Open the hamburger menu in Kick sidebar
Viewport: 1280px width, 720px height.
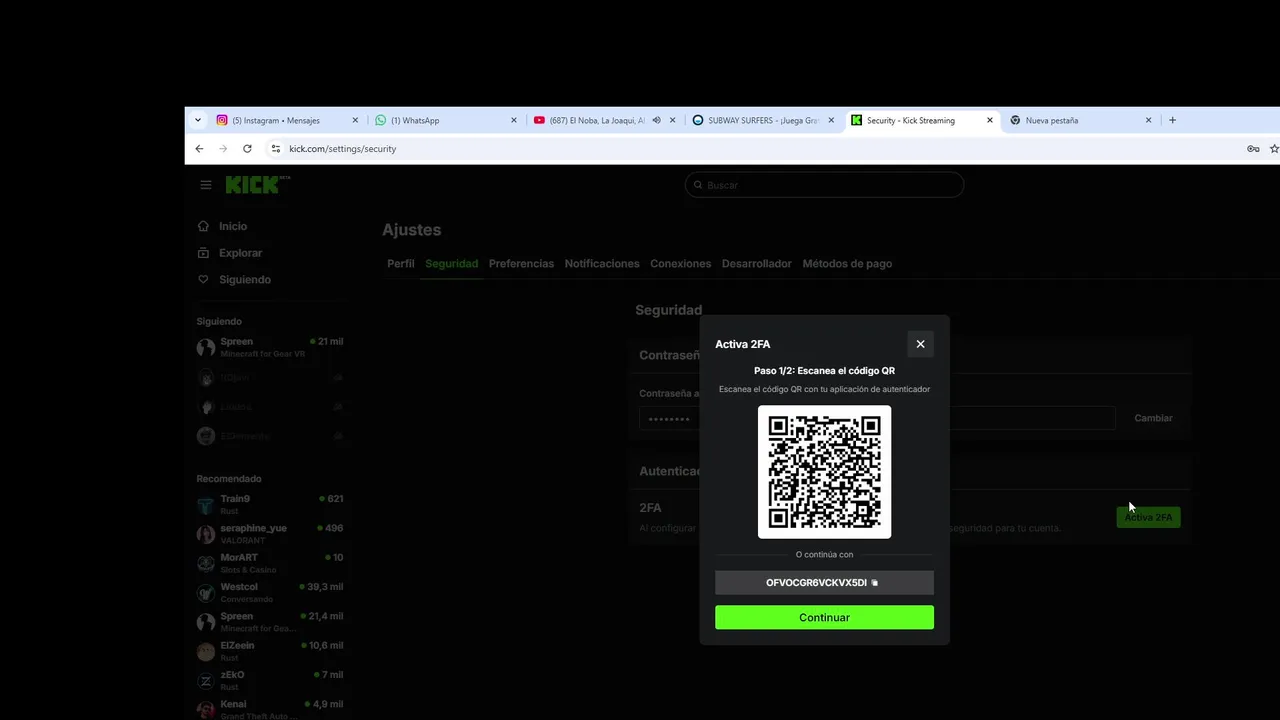[x=206, y=185]
